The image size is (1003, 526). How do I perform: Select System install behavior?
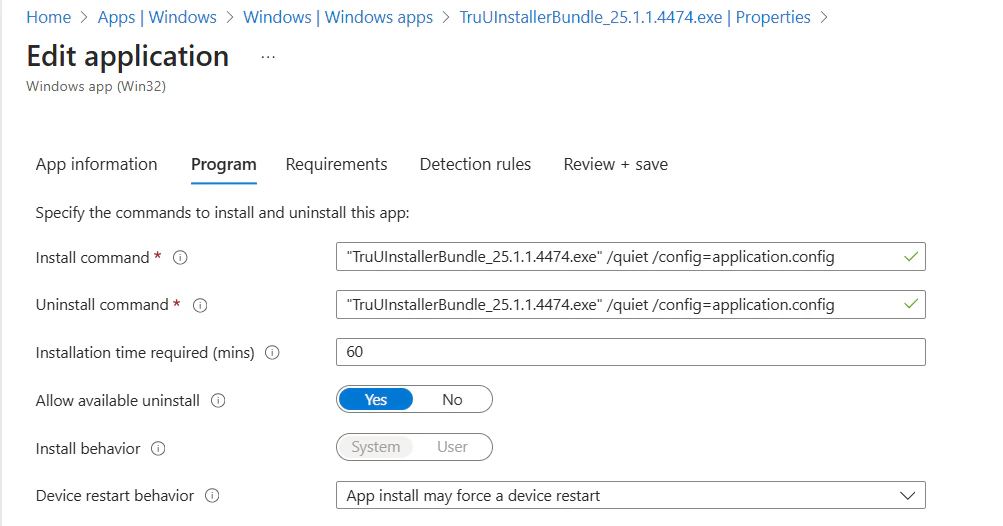point(375,447)
